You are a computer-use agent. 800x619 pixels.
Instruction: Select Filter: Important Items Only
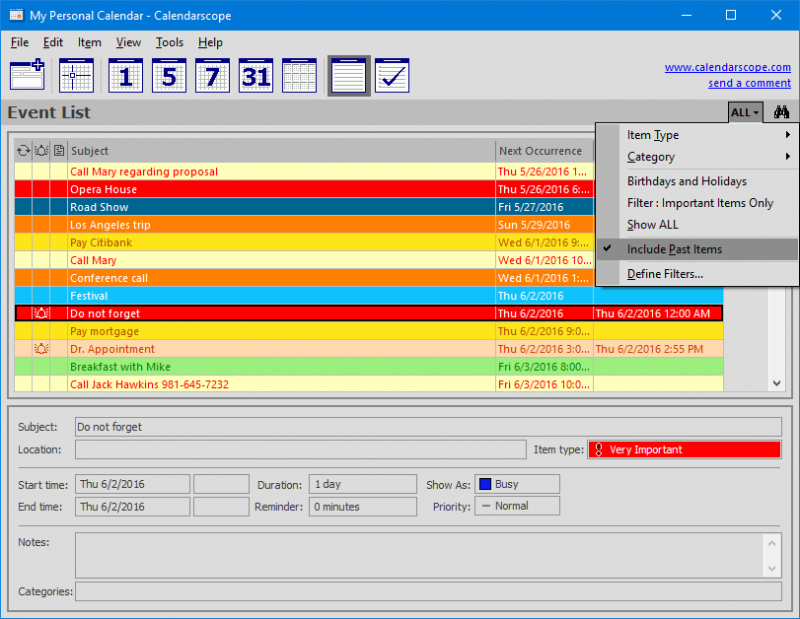pos(700,203)
